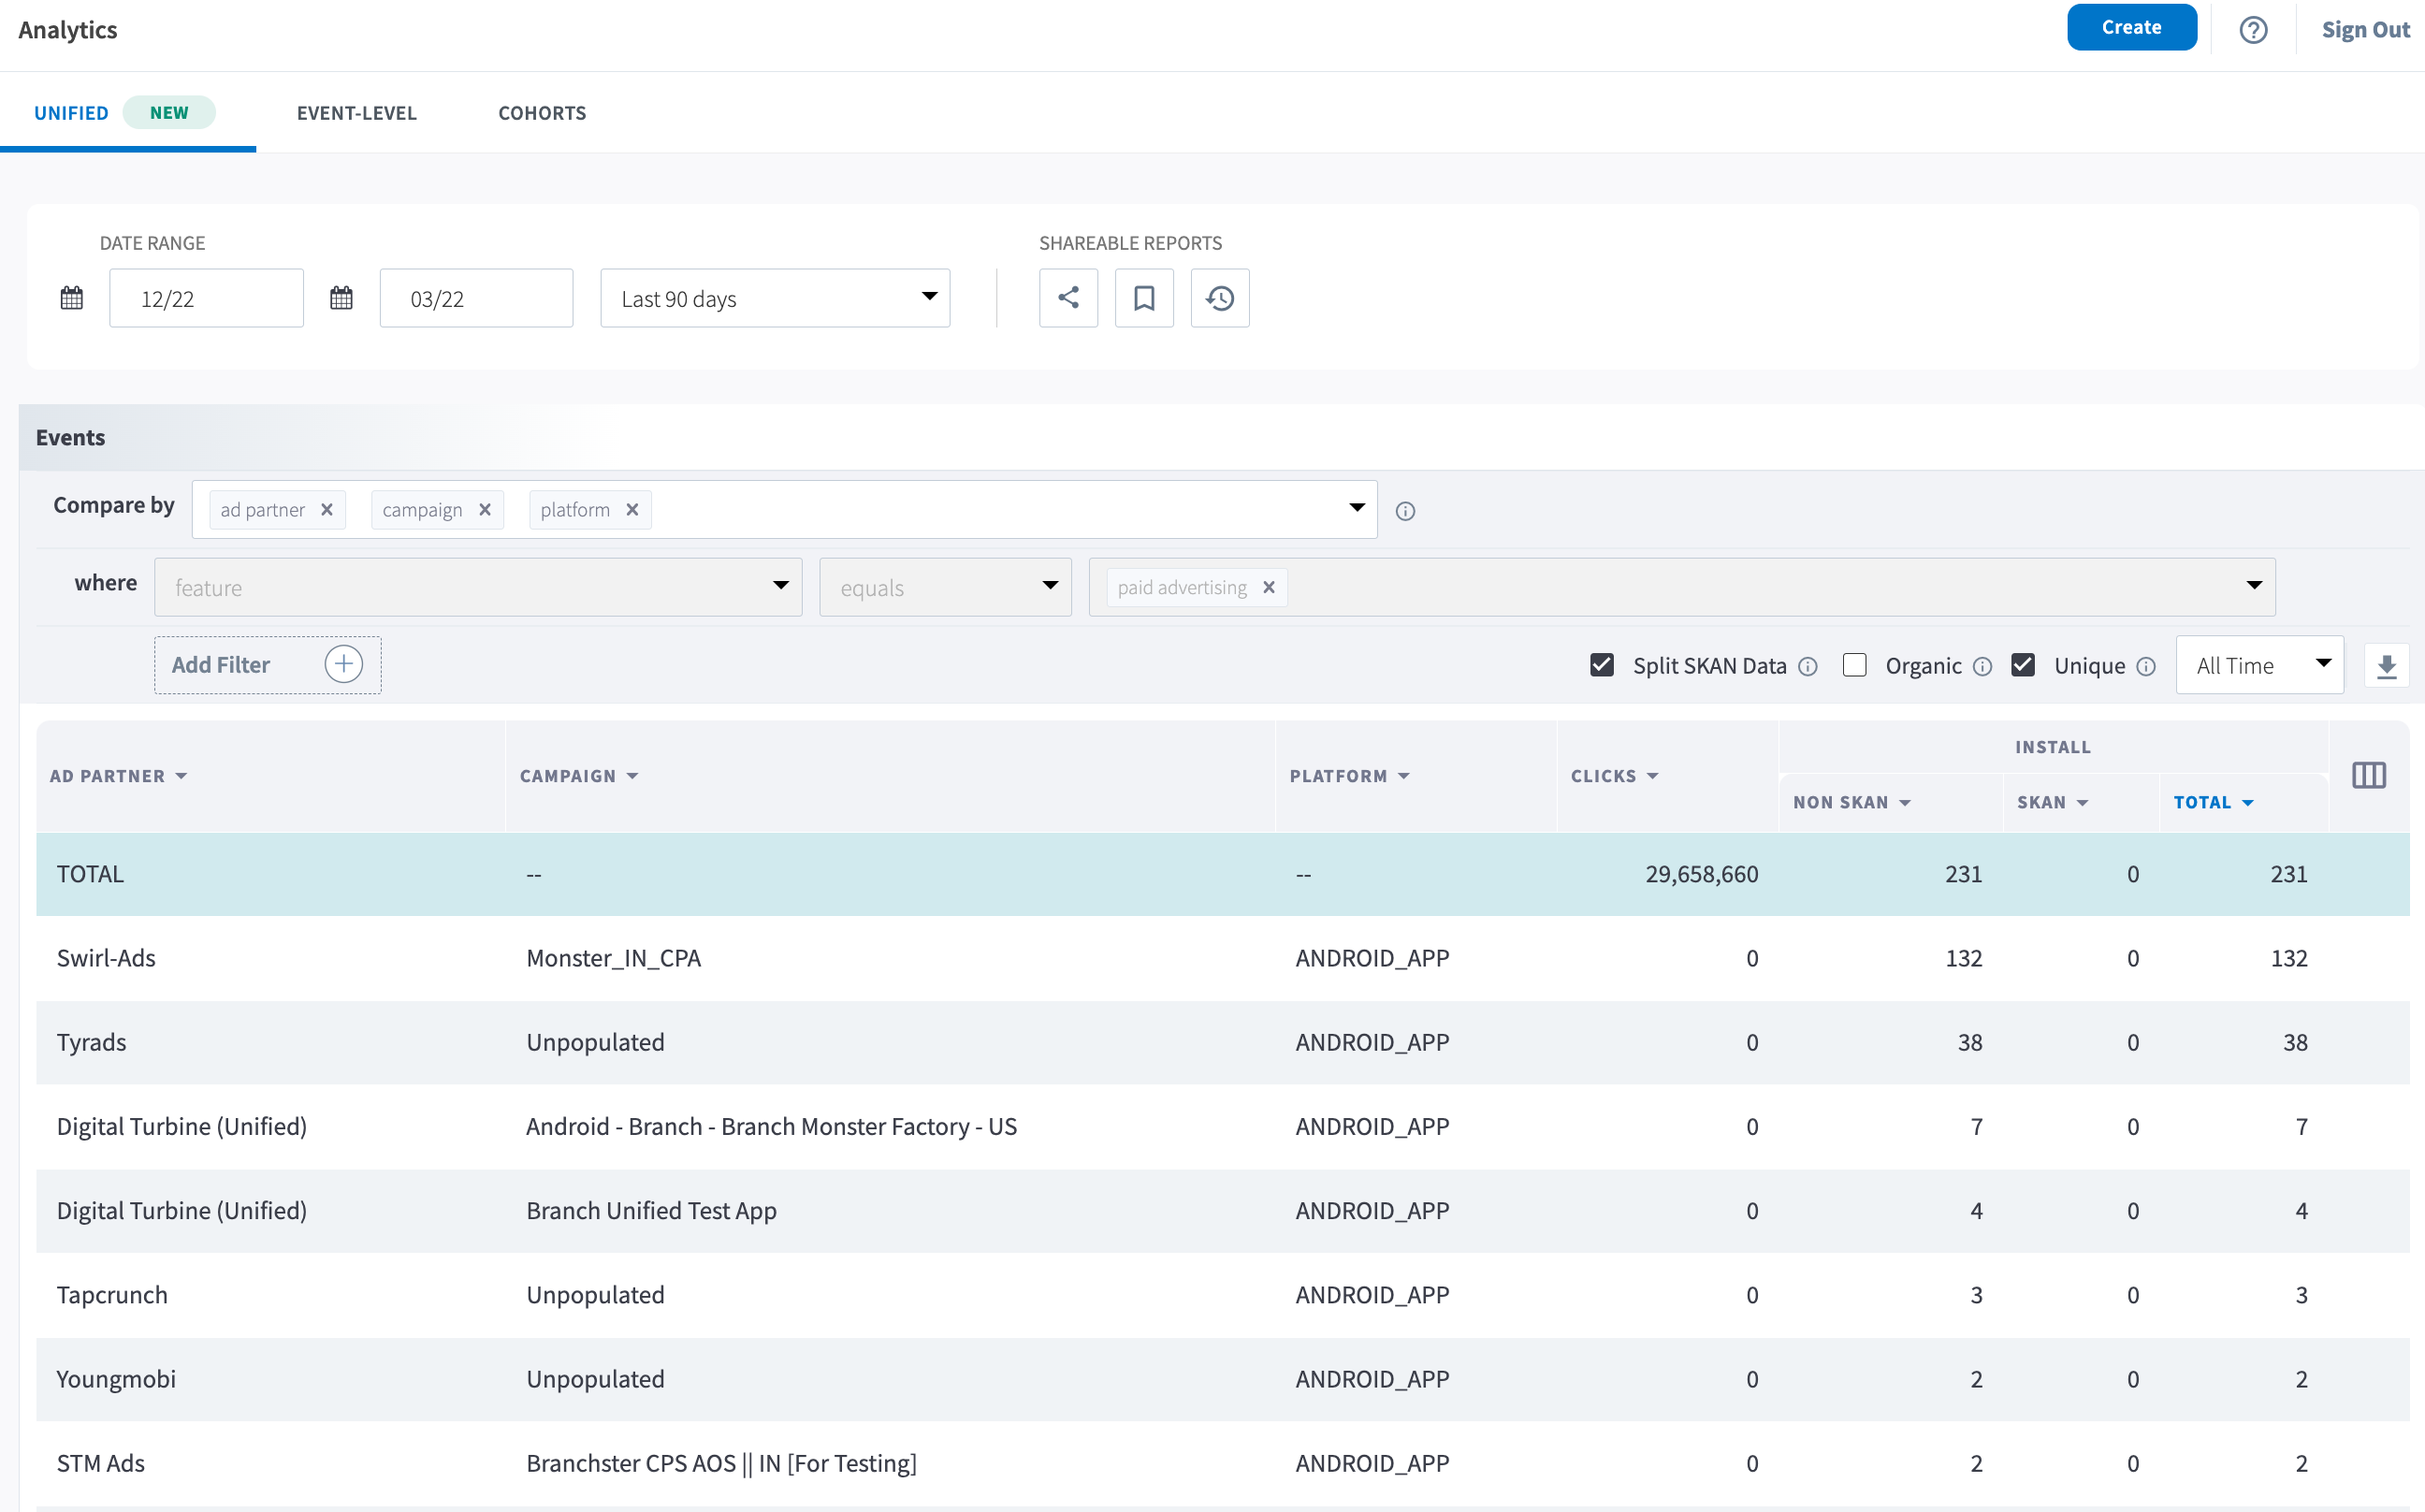
Task: Click the share report icon
Action: pos(1068,298)
